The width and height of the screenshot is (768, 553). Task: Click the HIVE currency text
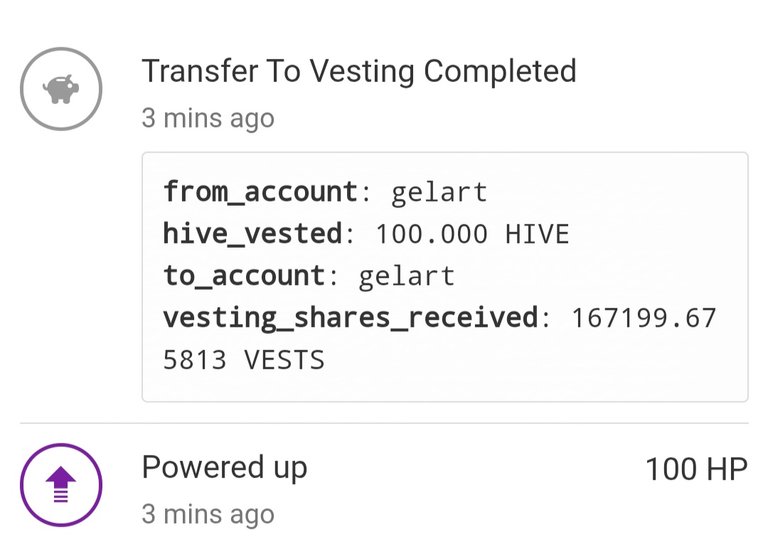[x=537, y=234]
